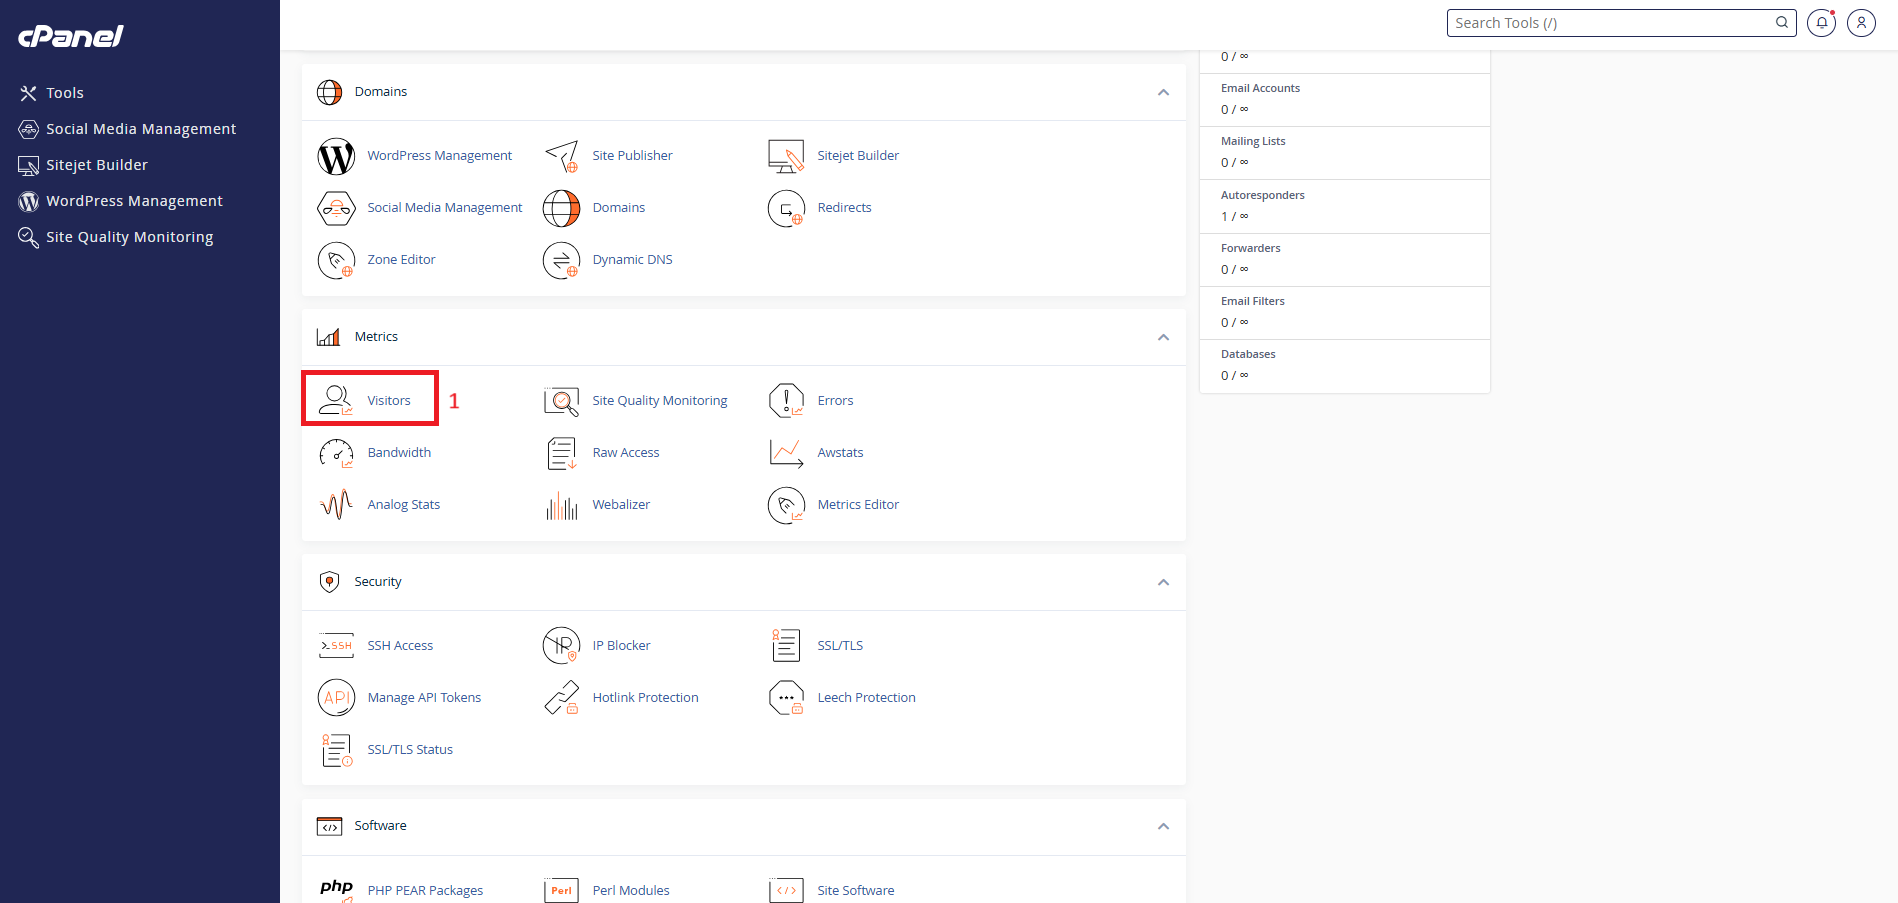This screenshot has height=903, width=1898.
Task: Collapse the Security section chevron
Action: [x=1163, y=582]
